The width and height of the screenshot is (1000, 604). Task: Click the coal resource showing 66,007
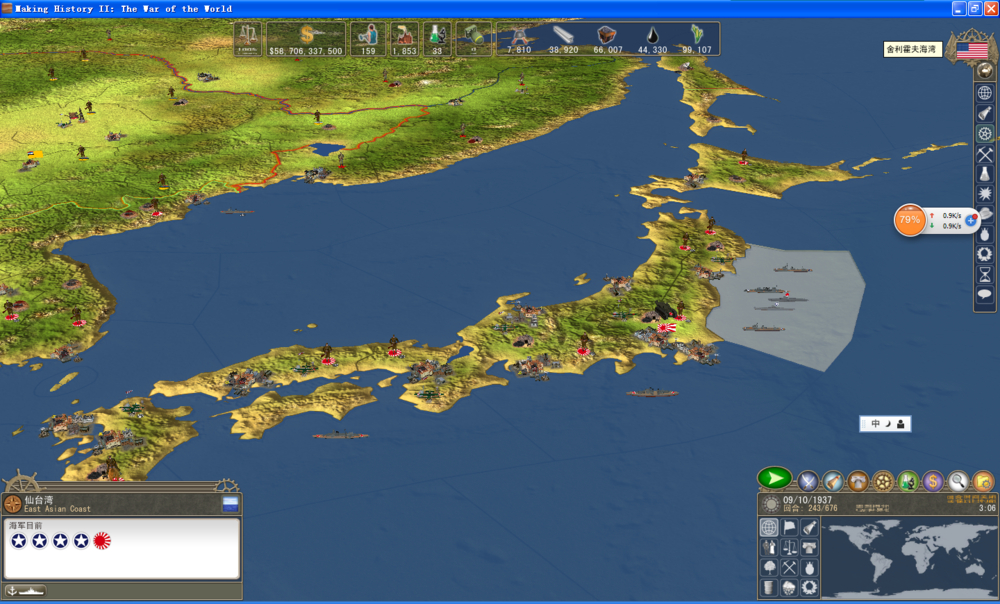pos(607,39)
